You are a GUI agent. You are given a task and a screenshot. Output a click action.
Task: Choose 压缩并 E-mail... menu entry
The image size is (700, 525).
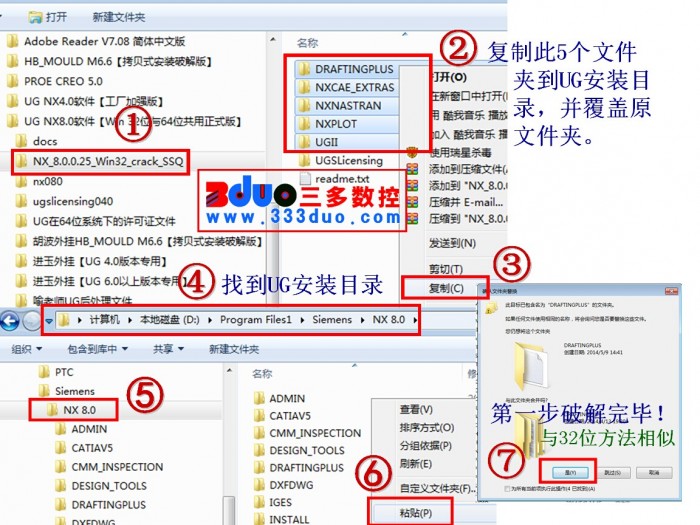point(466,202)
